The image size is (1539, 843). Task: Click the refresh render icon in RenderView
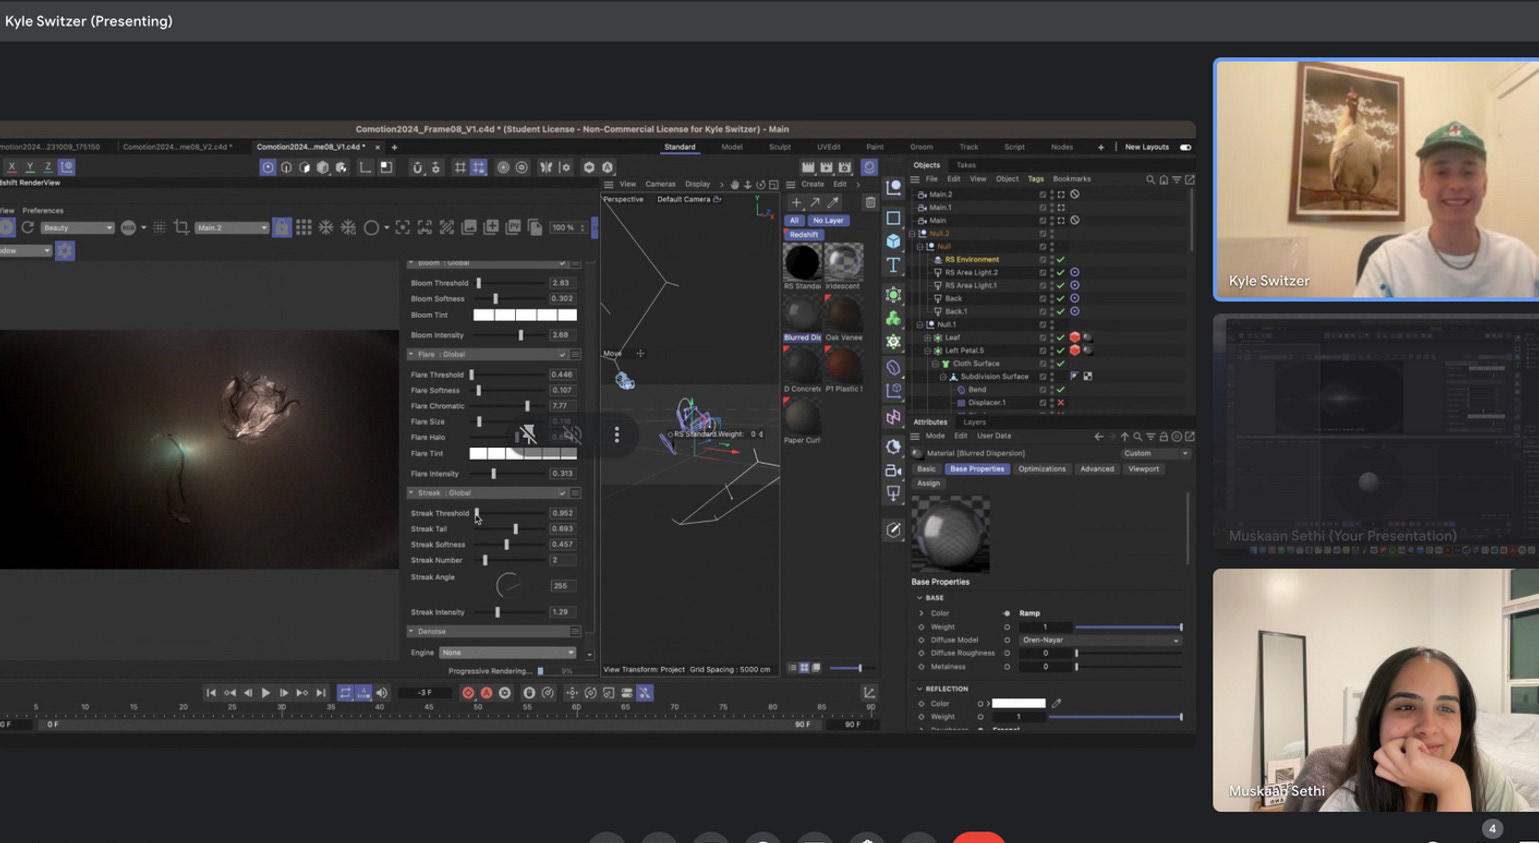[x=28, y=228]
